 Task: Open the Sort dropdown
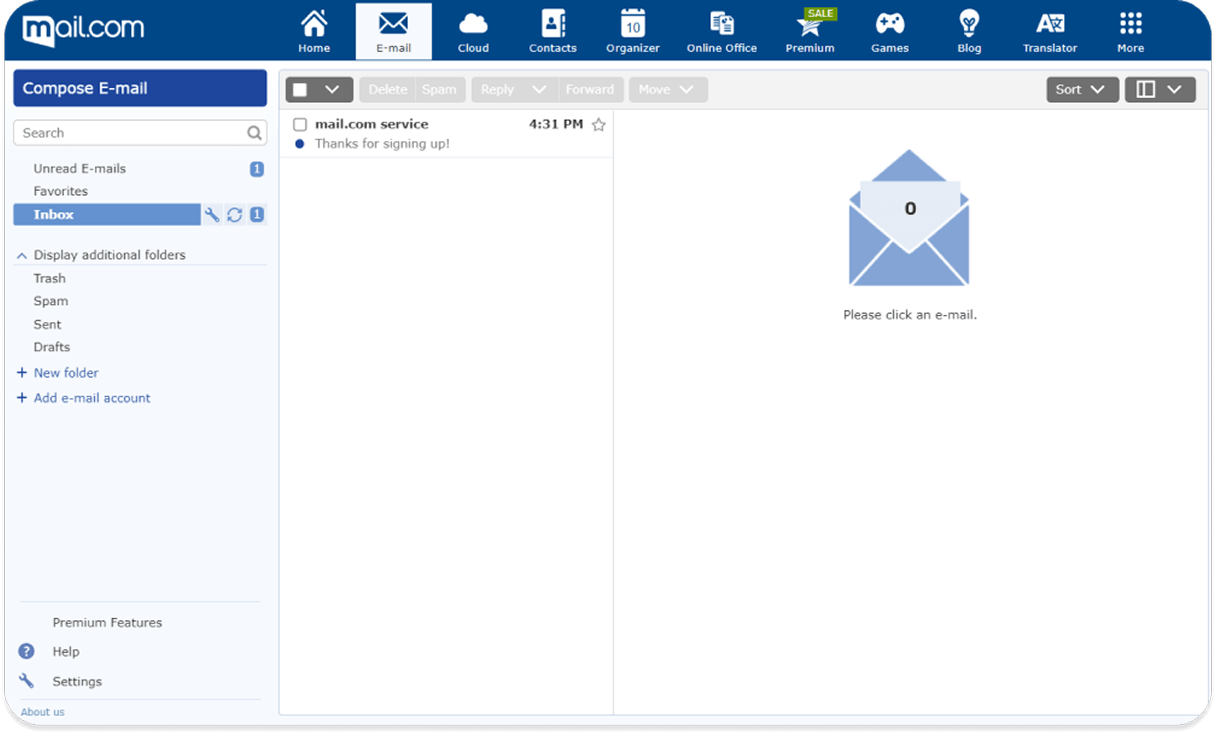tap(1083, 90)
